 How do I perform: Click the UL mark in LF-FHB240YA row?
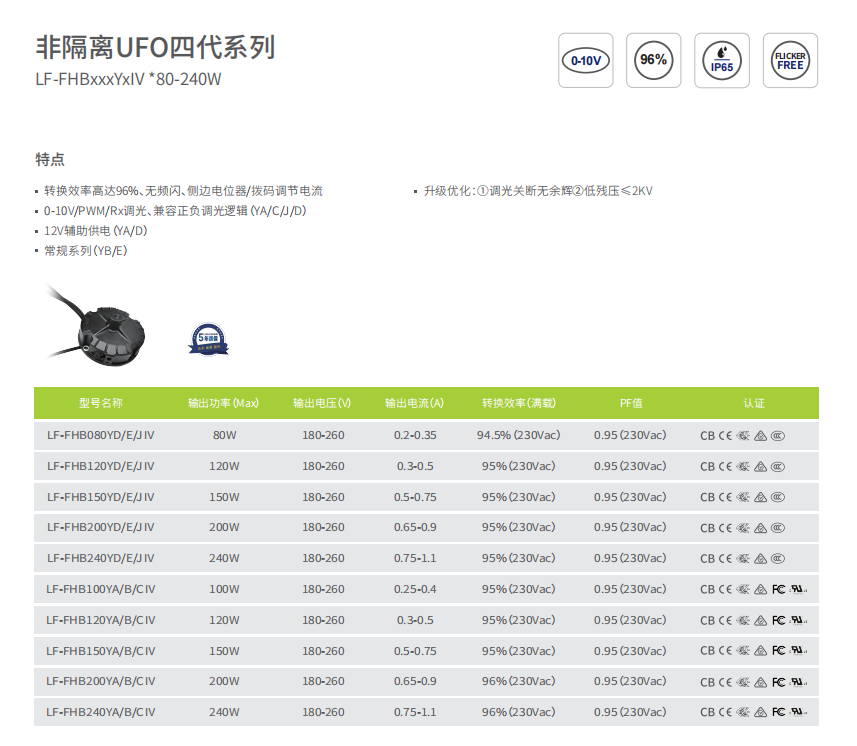[797, 713]
